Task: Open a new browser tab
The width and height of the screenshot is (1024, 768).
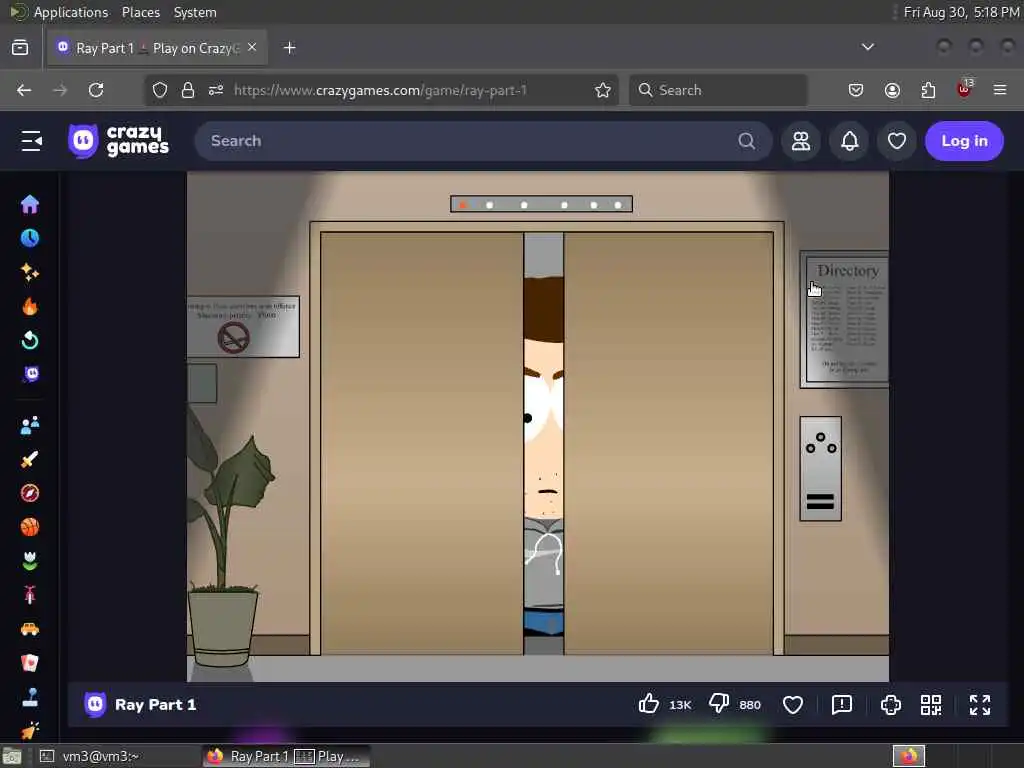Action: pyautogui.click(x=289, y=48)
